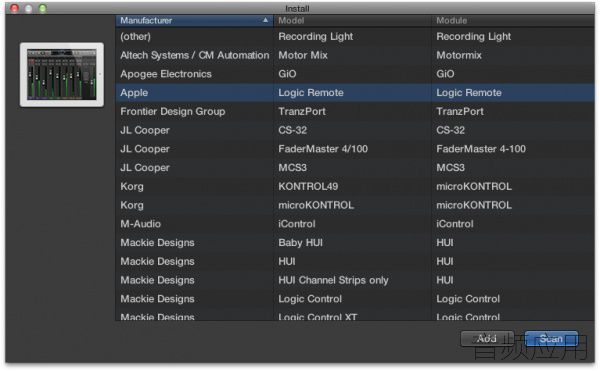This screenshot has height=371, width=600.
Task: Select the Motormix module cell
Action: click(459, 55)
